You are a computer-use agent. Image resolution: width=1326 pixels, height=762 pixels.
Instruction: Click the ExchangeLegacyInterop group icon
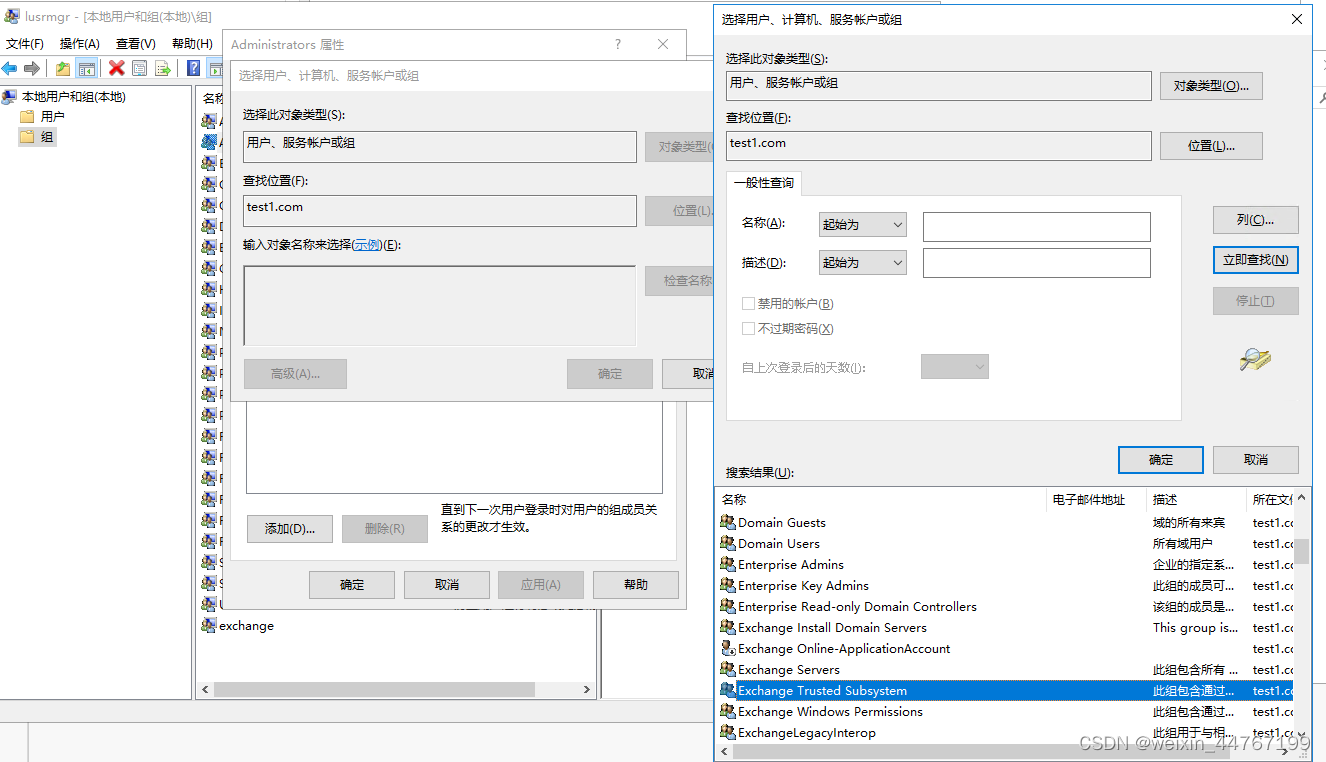pos(728,732)
